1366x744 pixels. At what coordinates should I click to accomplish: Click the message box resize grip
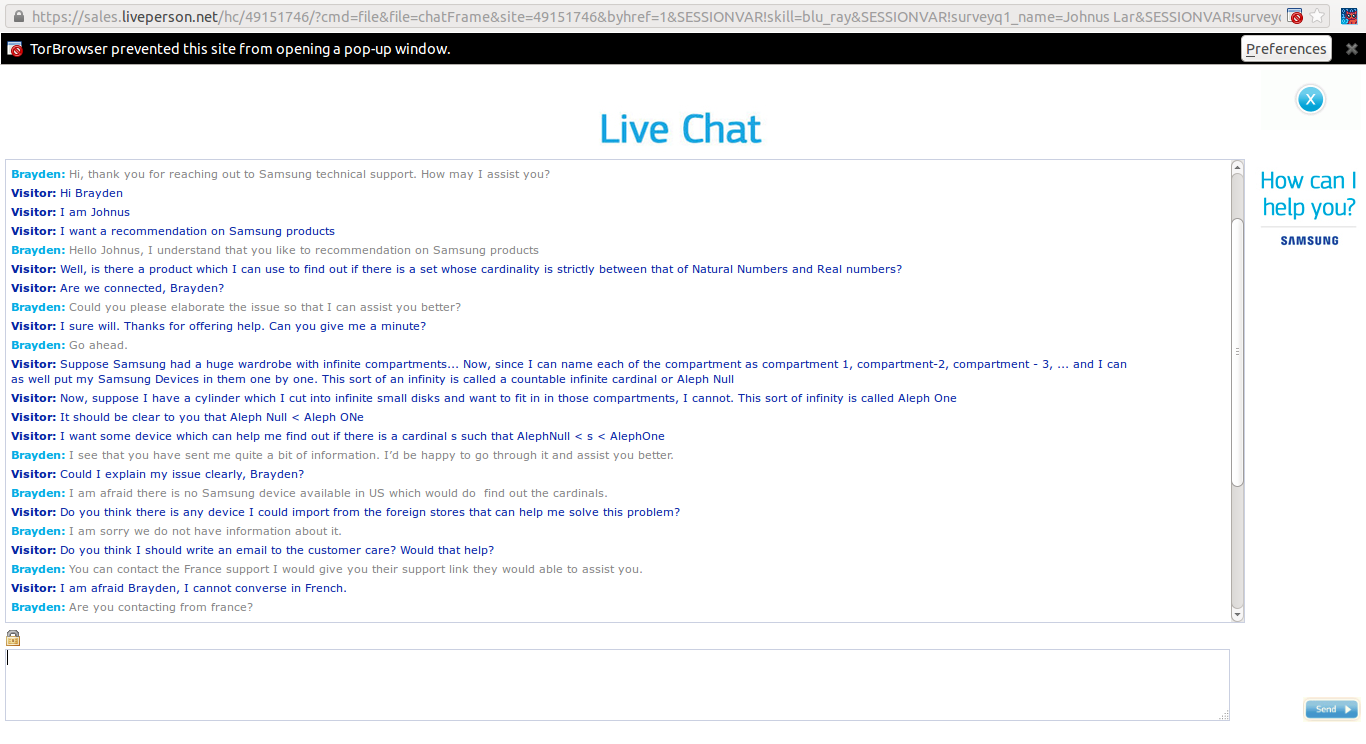coord(1224,715)
